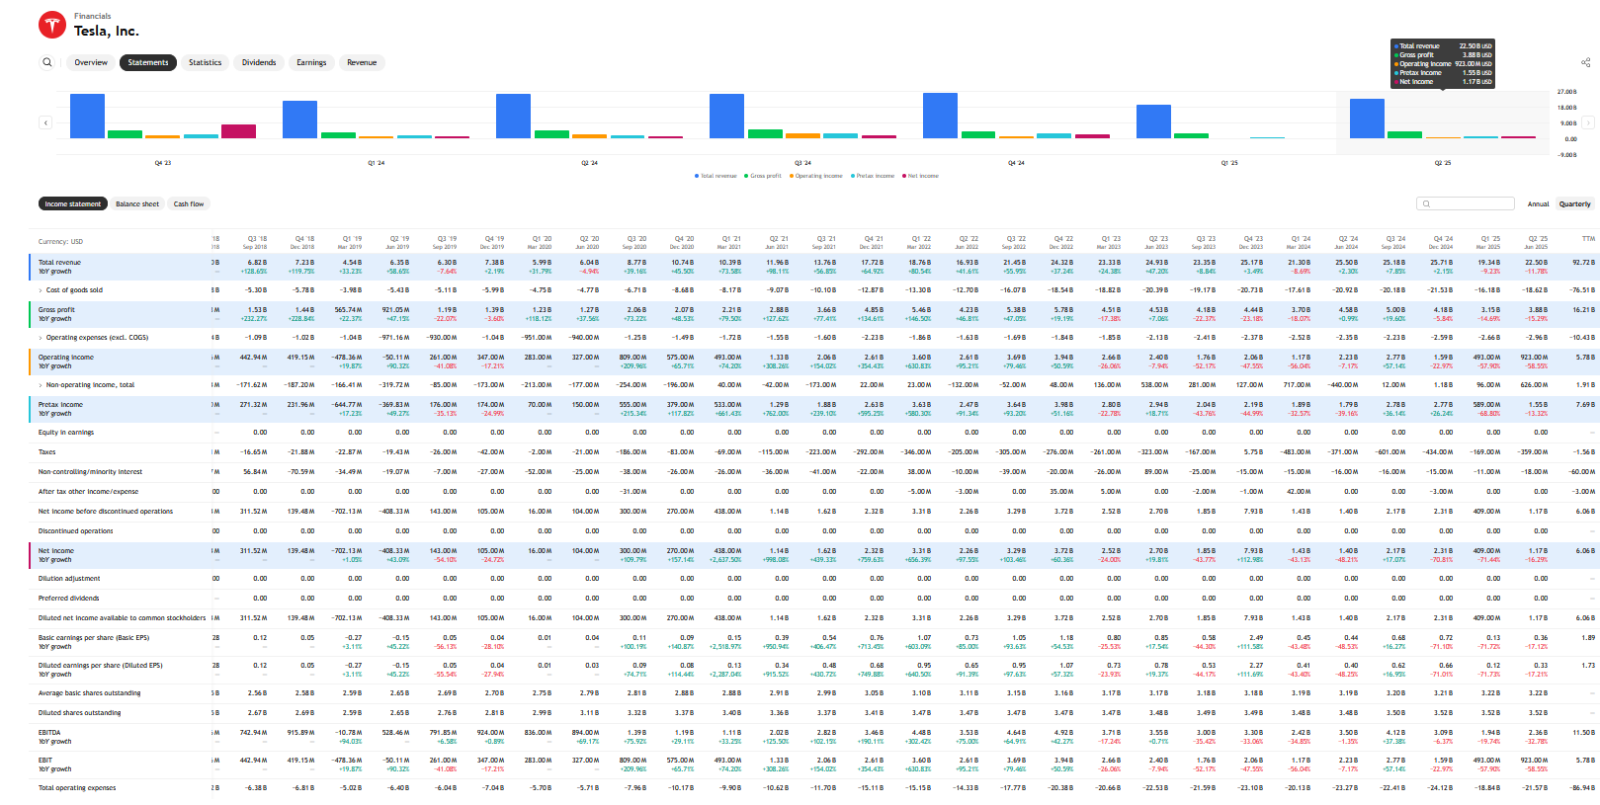Image resolution: width=1600 pixels, height=805 pixels.
Task: Show the Balance sheet statement
Action: pyautogui.click(x=137, y=204)
